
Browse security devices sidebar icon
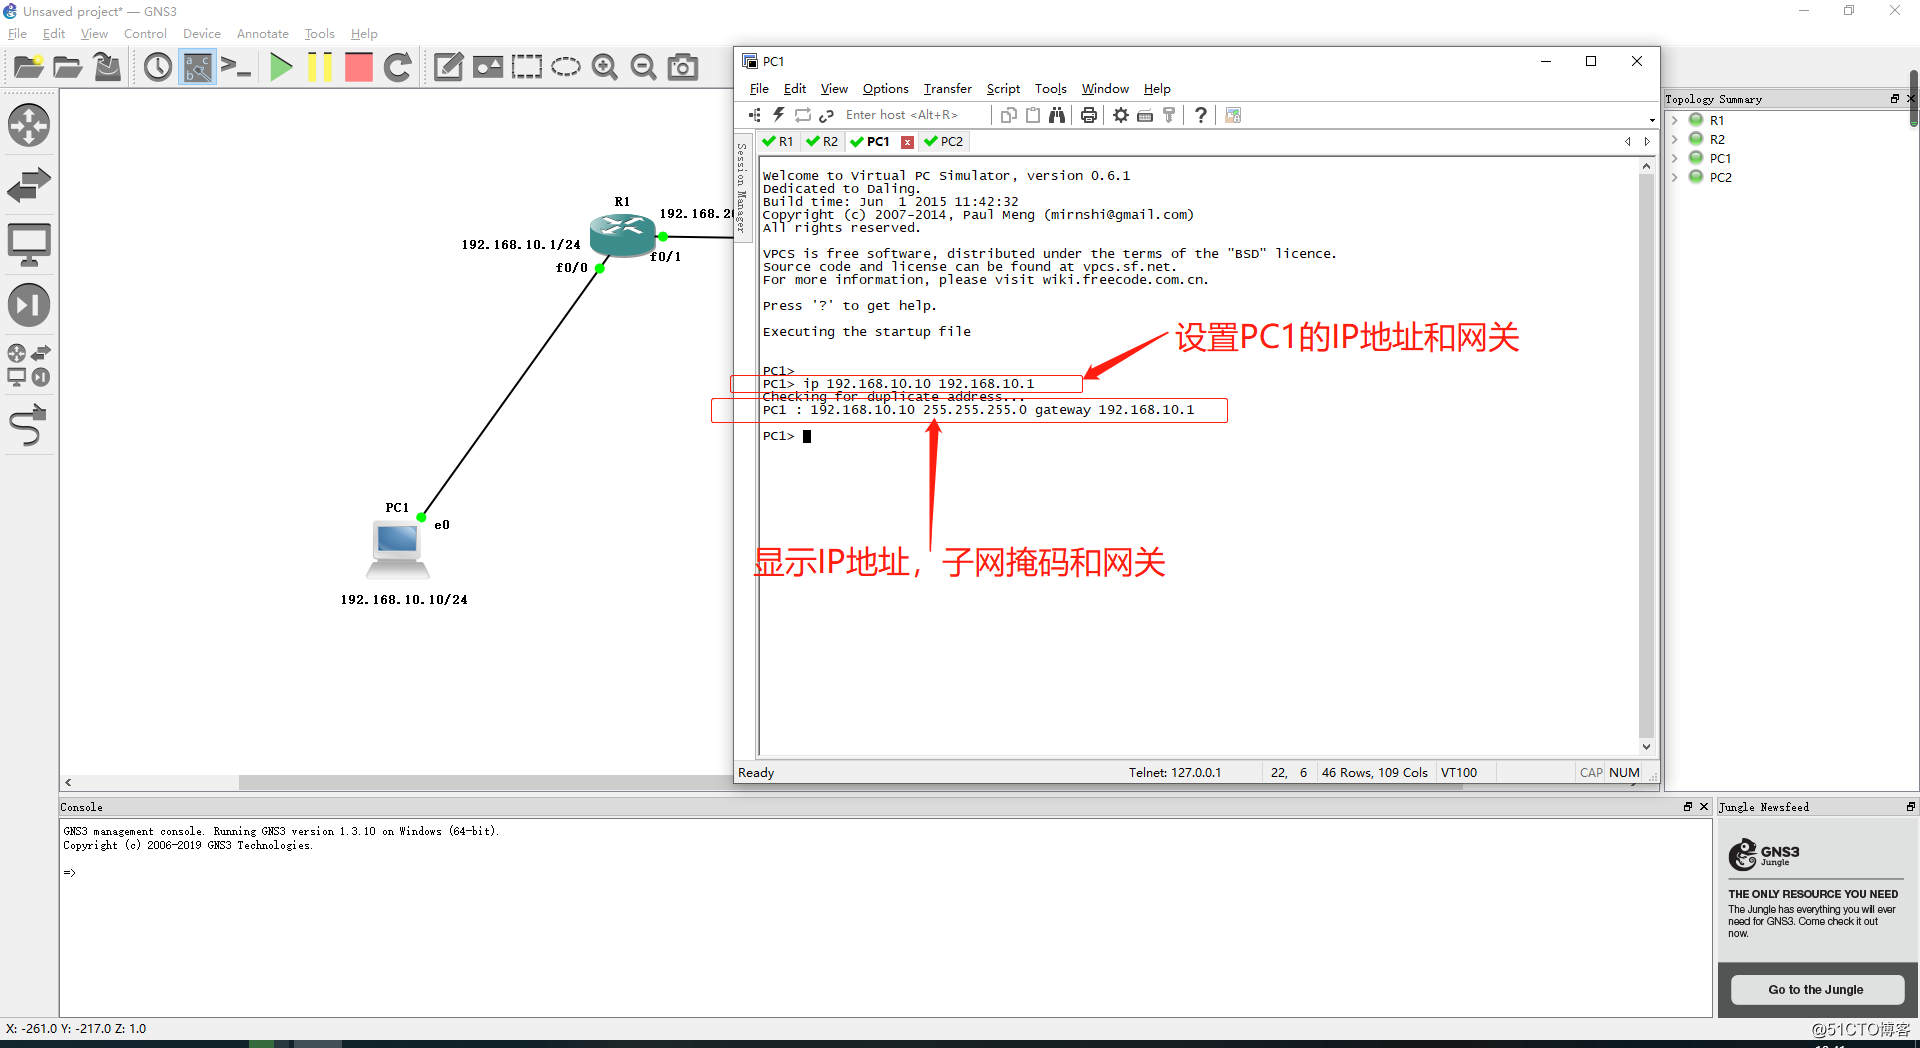click(x=29, y=305)
